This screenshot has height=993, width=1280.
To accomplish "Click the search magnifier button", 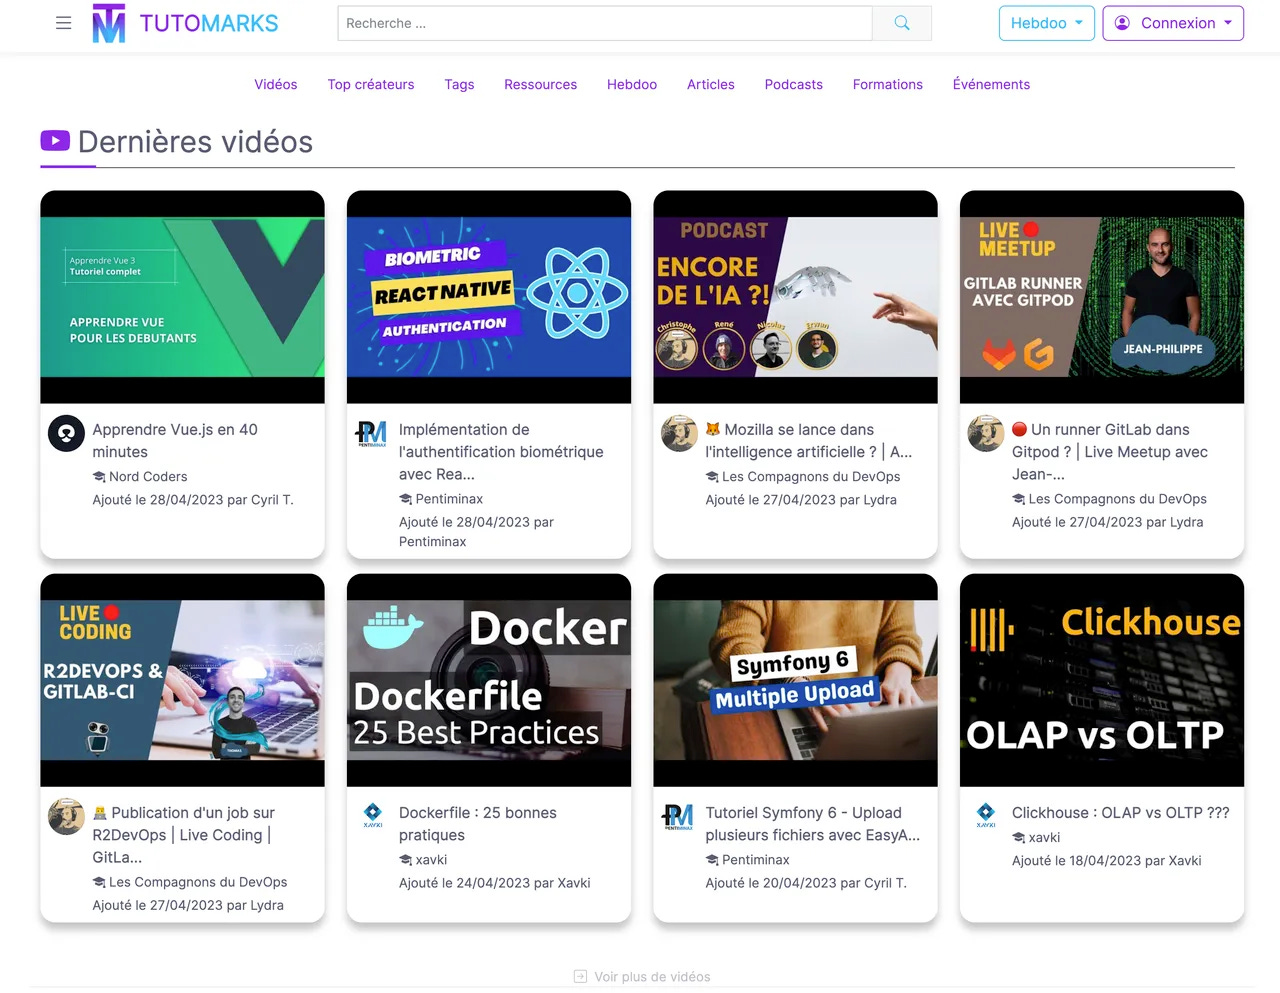I will 902,23.
